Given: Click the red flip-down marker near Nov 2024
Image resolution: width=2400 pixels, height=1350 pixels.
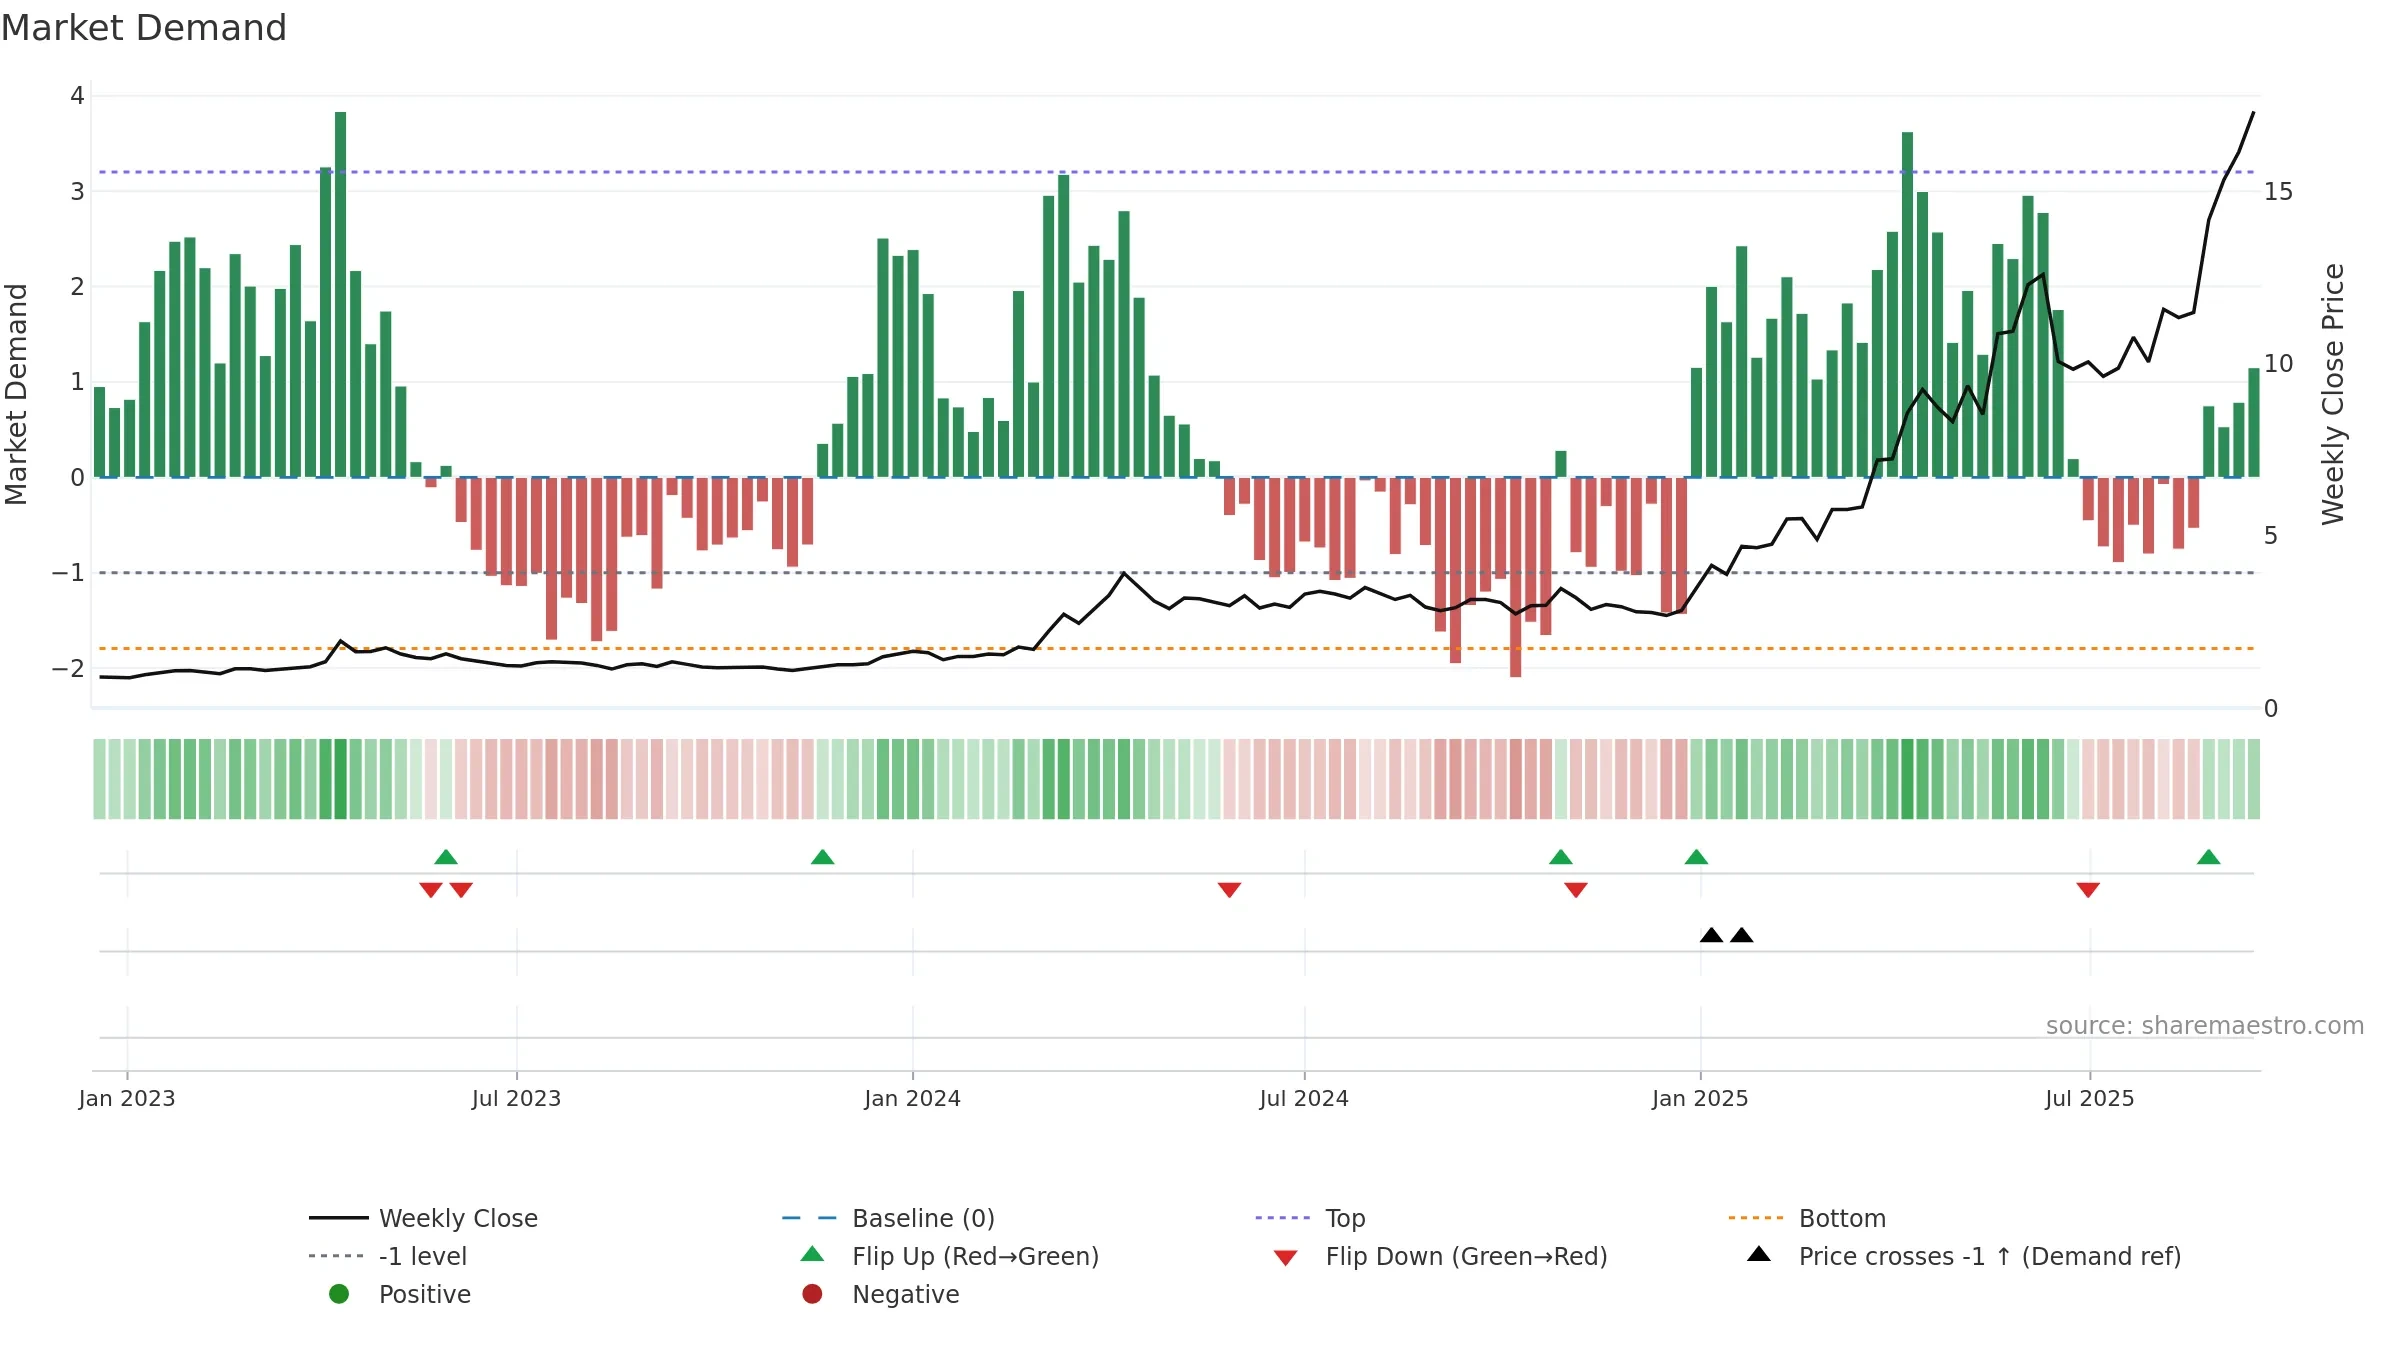Looking at the screenshot, I should (1576, 890).
